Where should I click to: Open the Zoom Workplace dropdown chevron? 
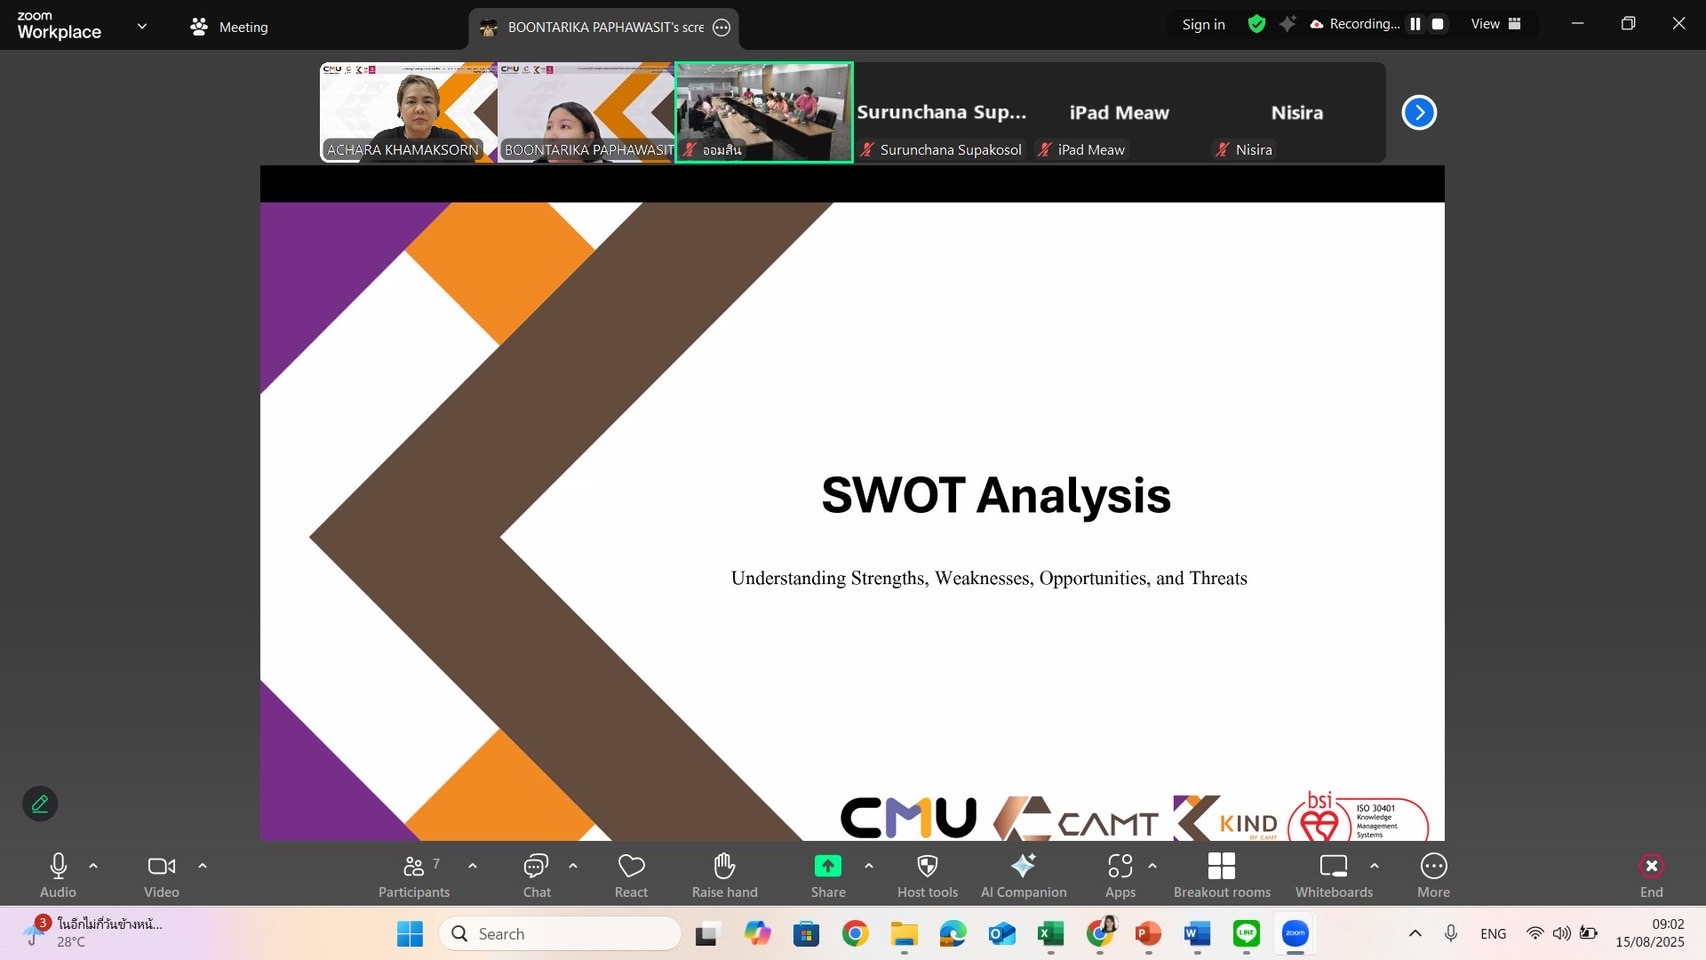click(x=142, y=26)
